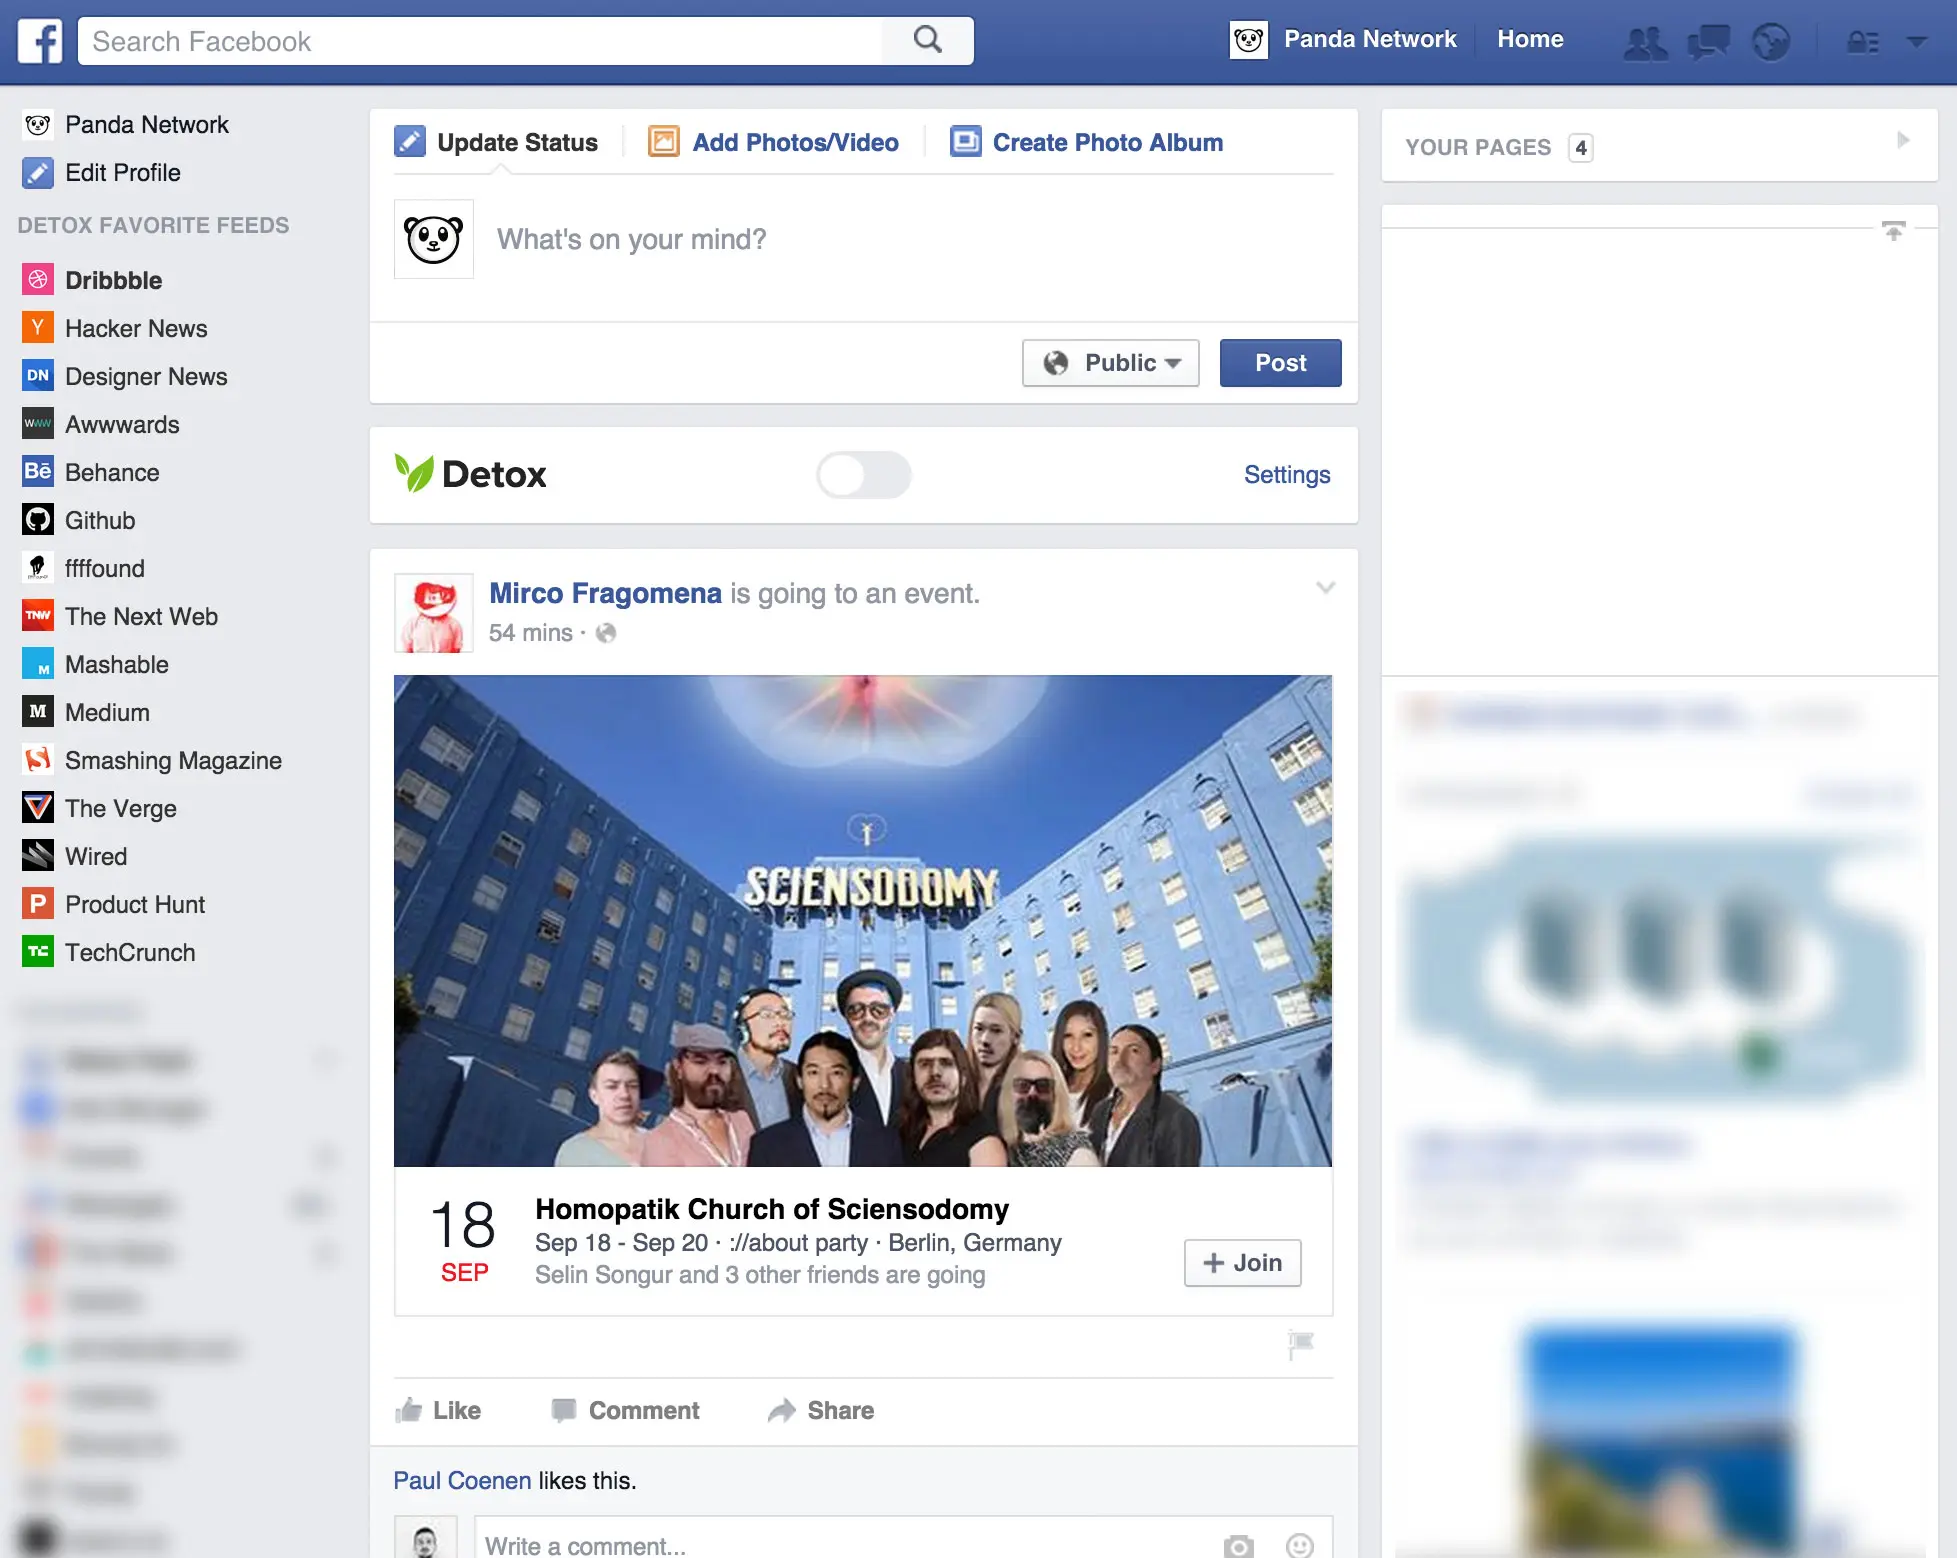Click the flag icon below event
The image size is (1957, 1558).
(x=1301, y=1344)
